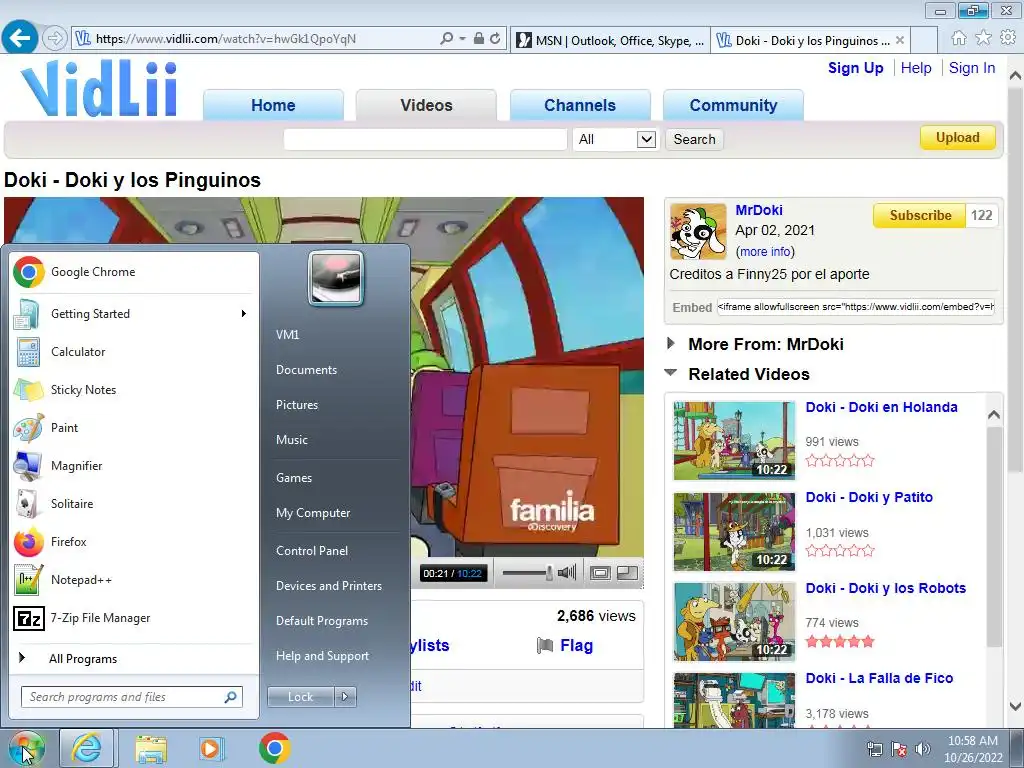Click the video player mute speaker icon
Viewport: 1024px width, 768px height.
tap(567, 573)
